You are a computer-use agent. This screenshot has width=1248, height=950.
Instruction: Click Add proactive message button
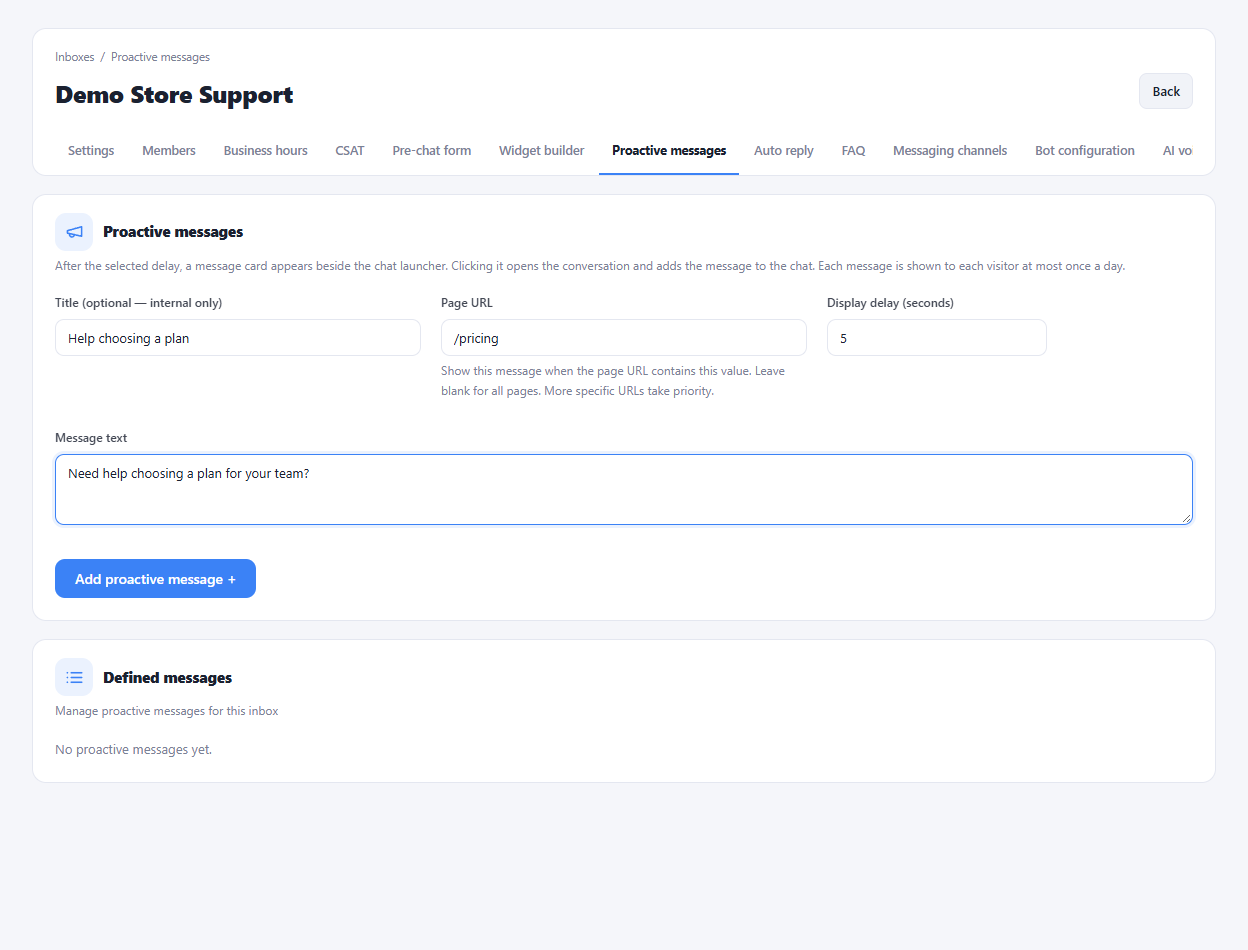click(155, 579)
